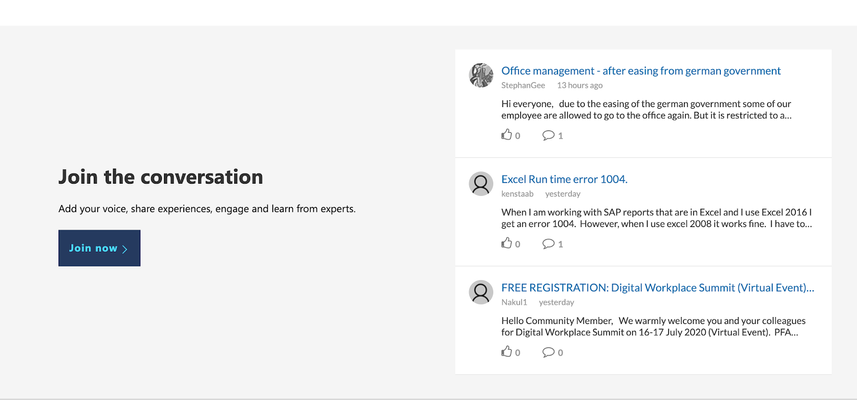Click StephanGee's profile avatar
The height and width of the screenshot is (400, 857).
(481, 75)
